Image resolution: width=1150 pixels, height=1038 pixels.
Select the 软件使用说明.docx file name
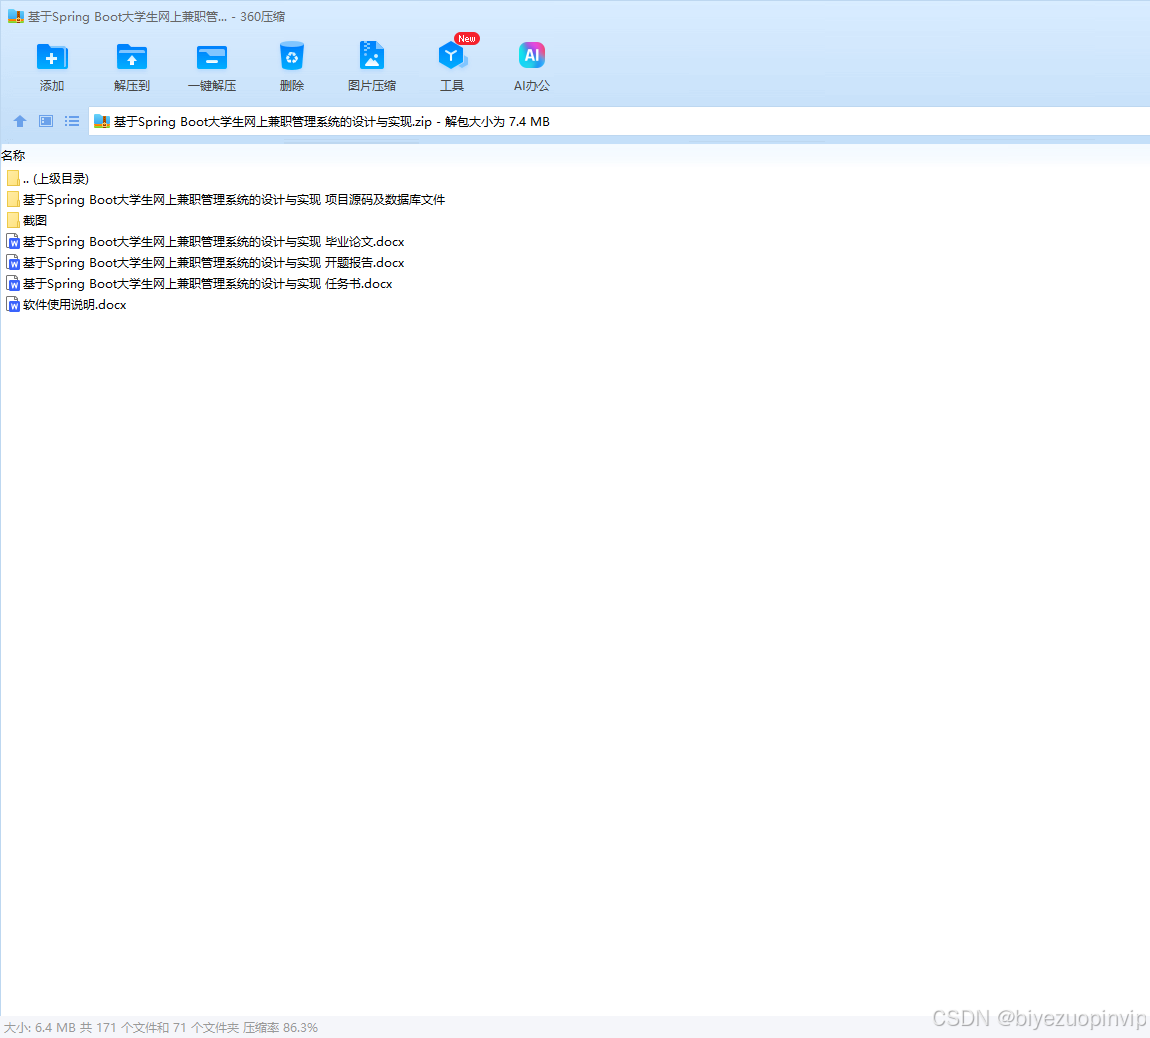(75, 304)
